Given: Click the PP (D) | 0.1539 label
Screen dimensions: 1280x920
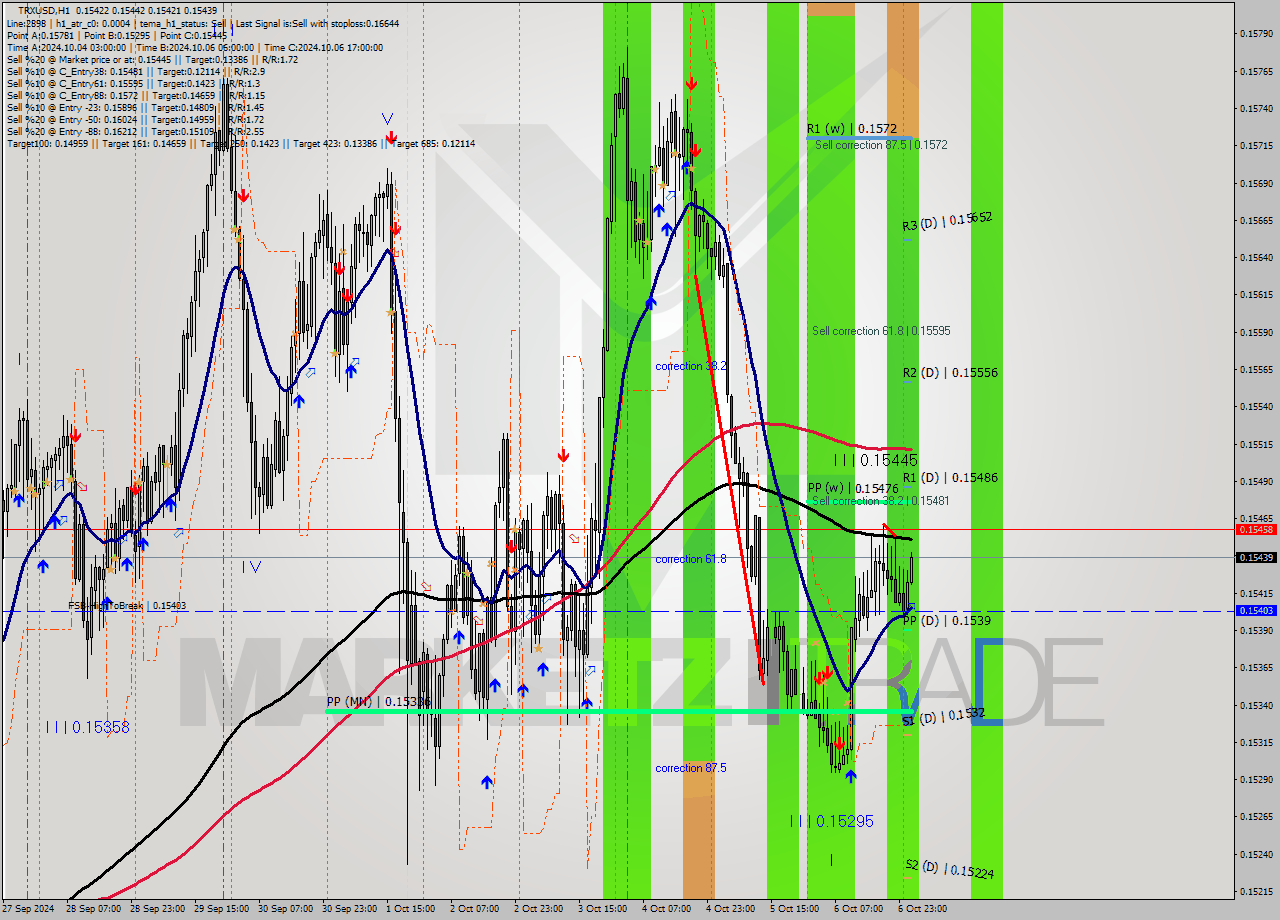Looking at the screenshot, I should point(947,621).
